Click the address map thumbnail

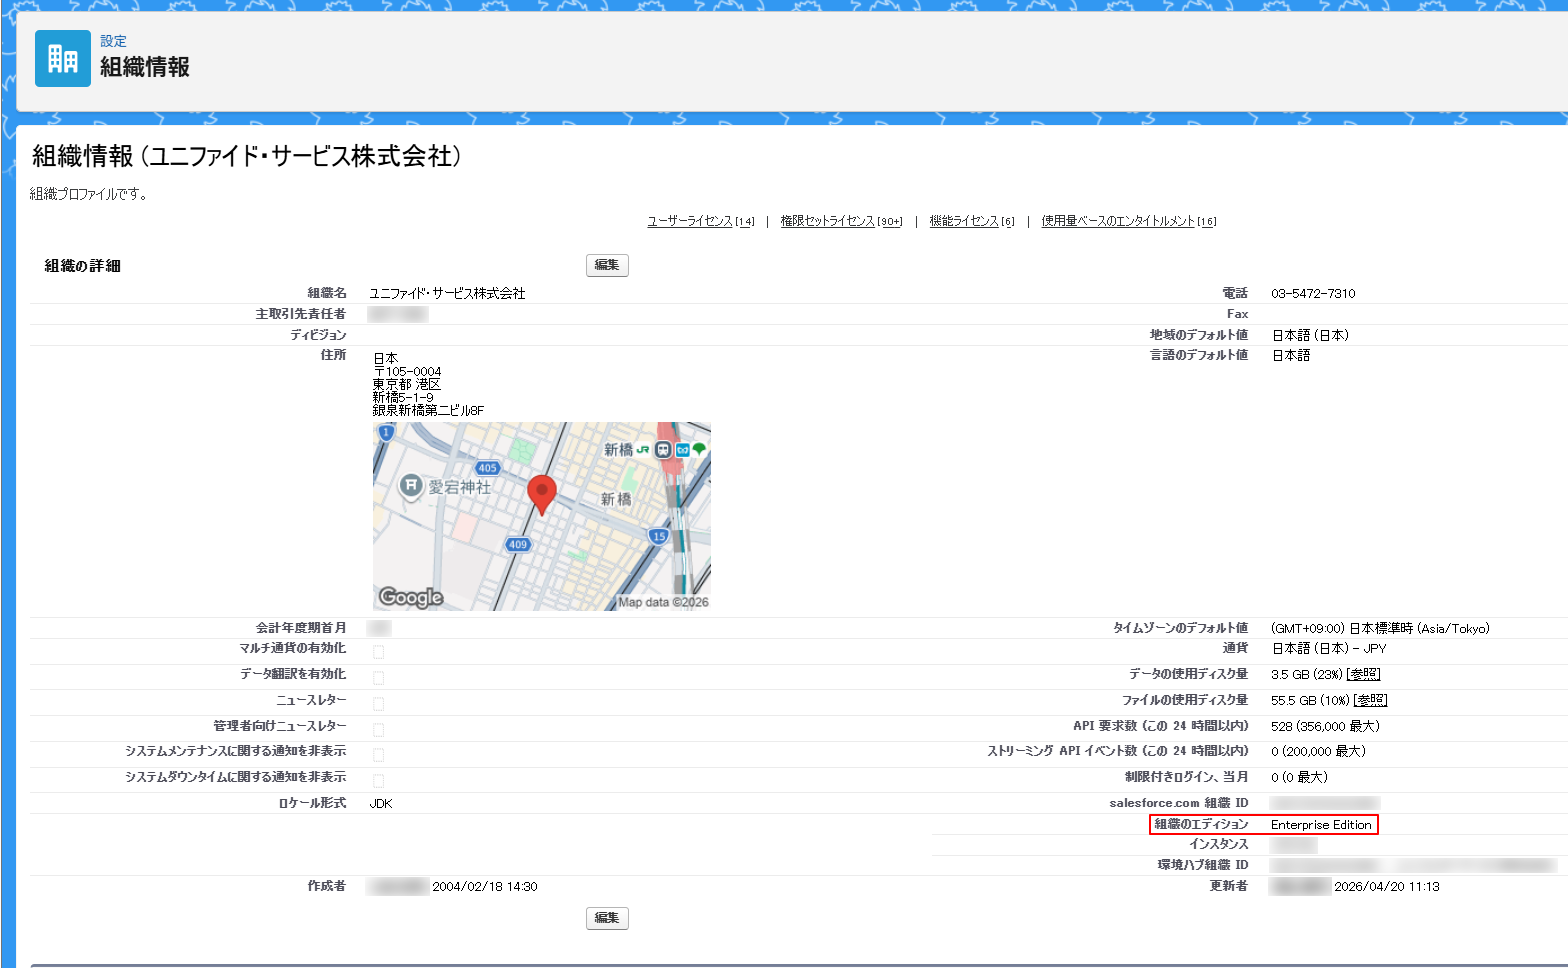click(542, 516)
